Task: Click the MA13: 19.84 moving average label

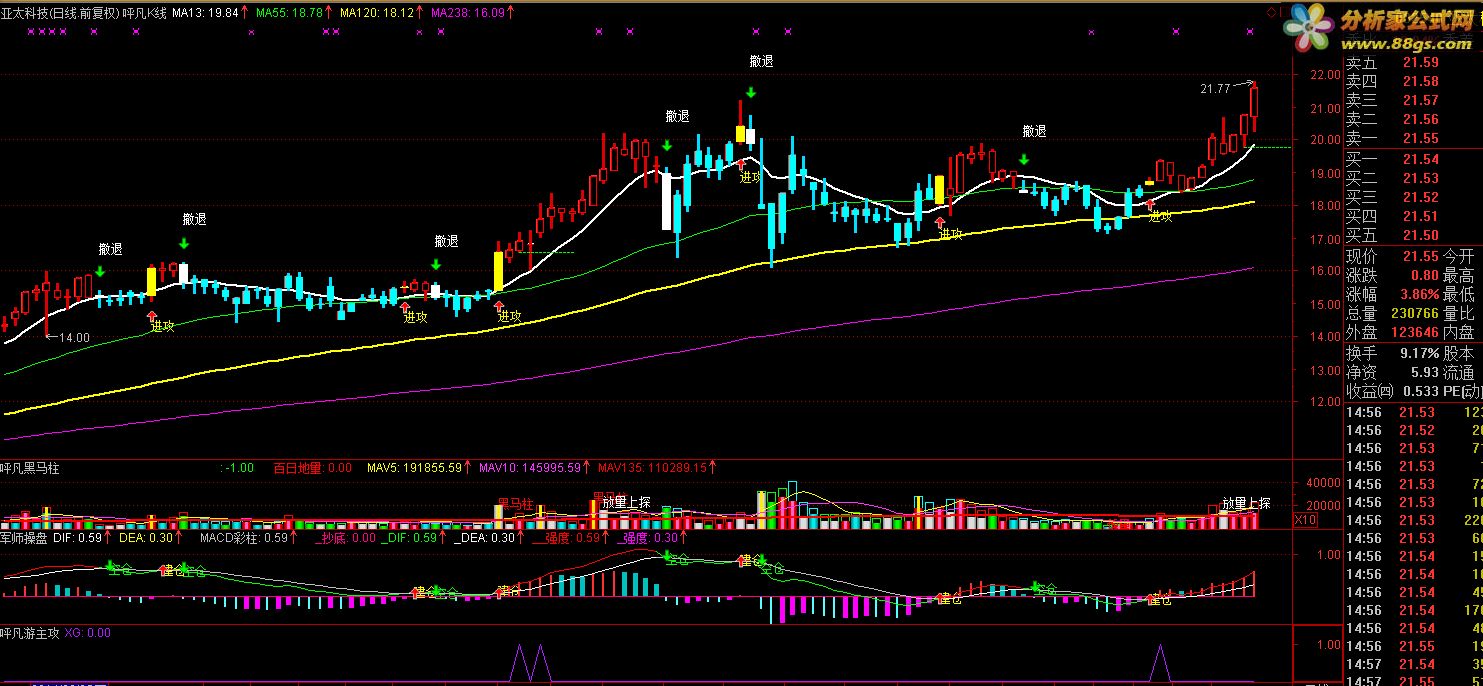Action: pos(206,13)
